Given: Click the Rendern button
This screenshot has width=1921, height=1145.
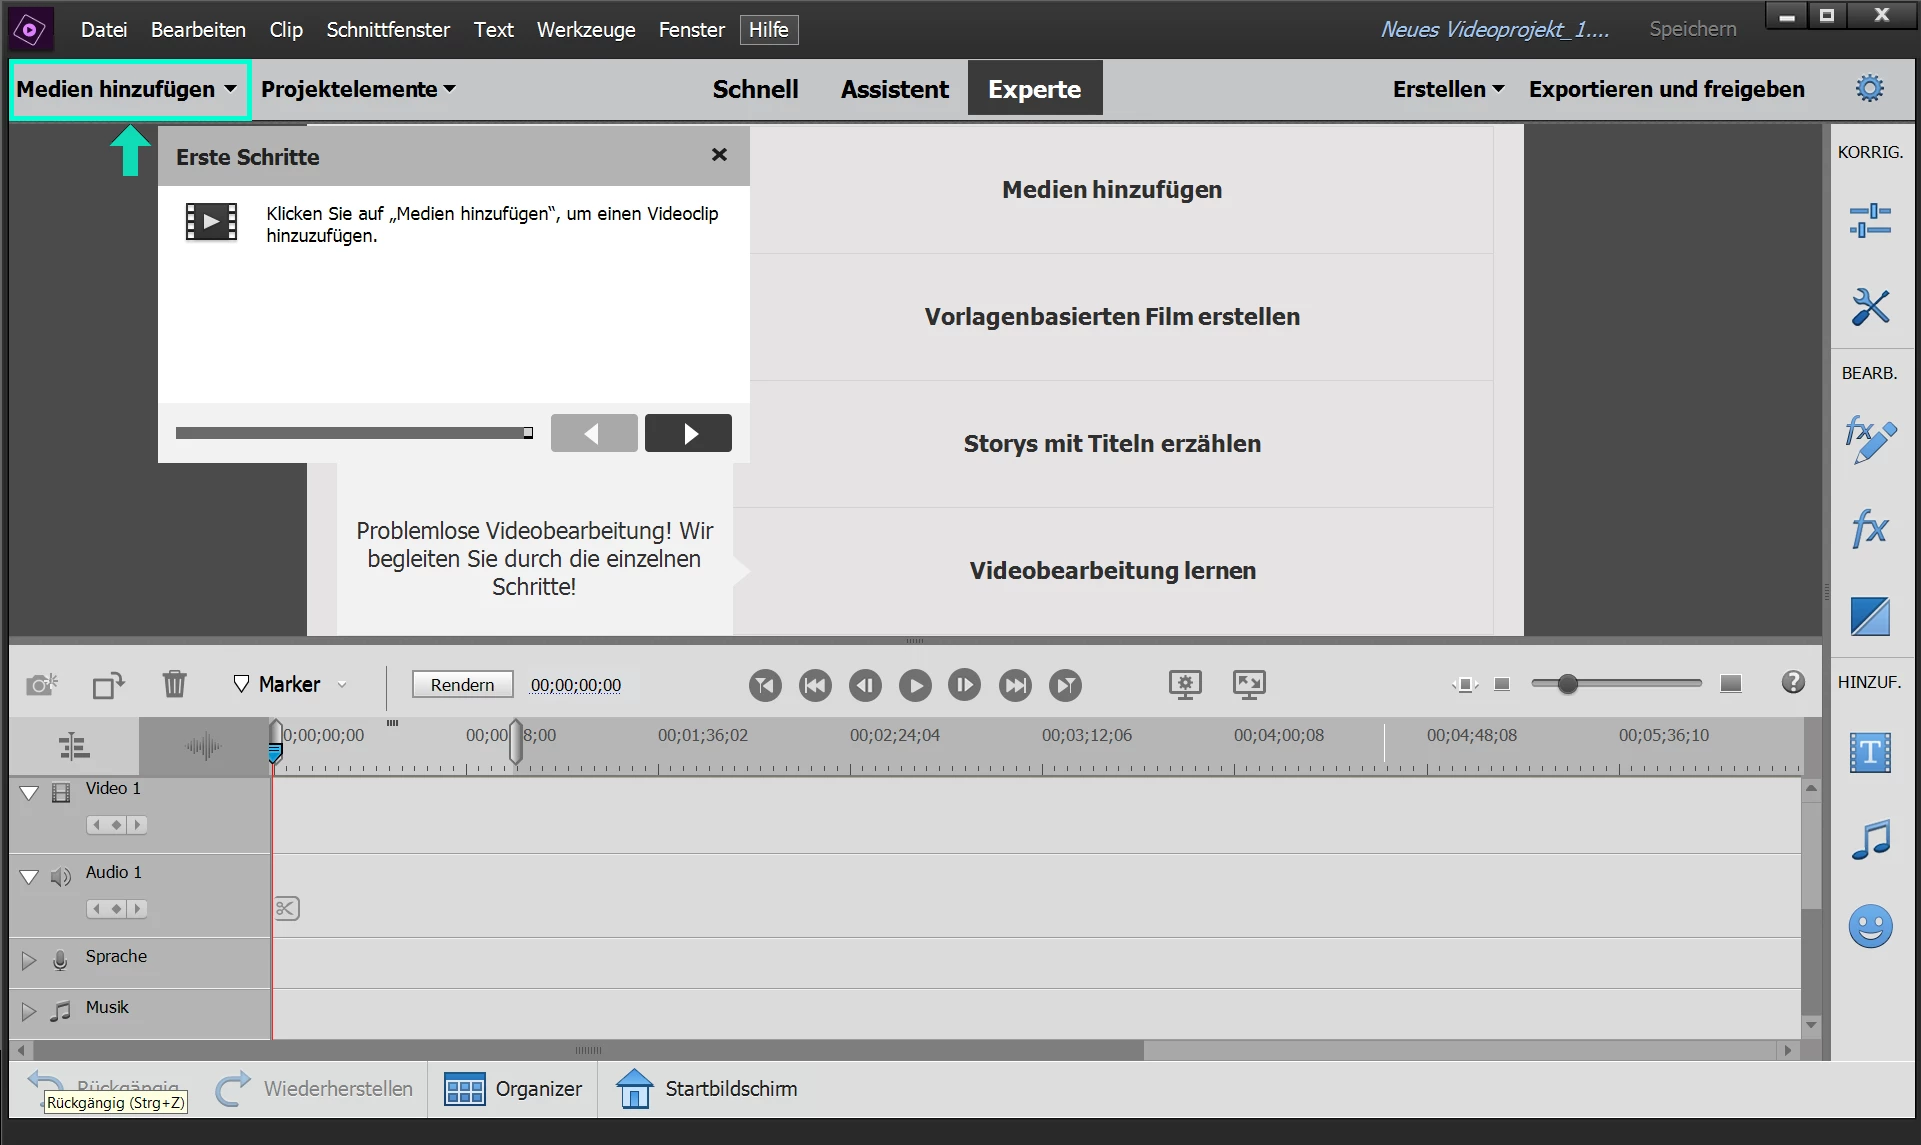Looking at the screenshot, I should 462,685.
